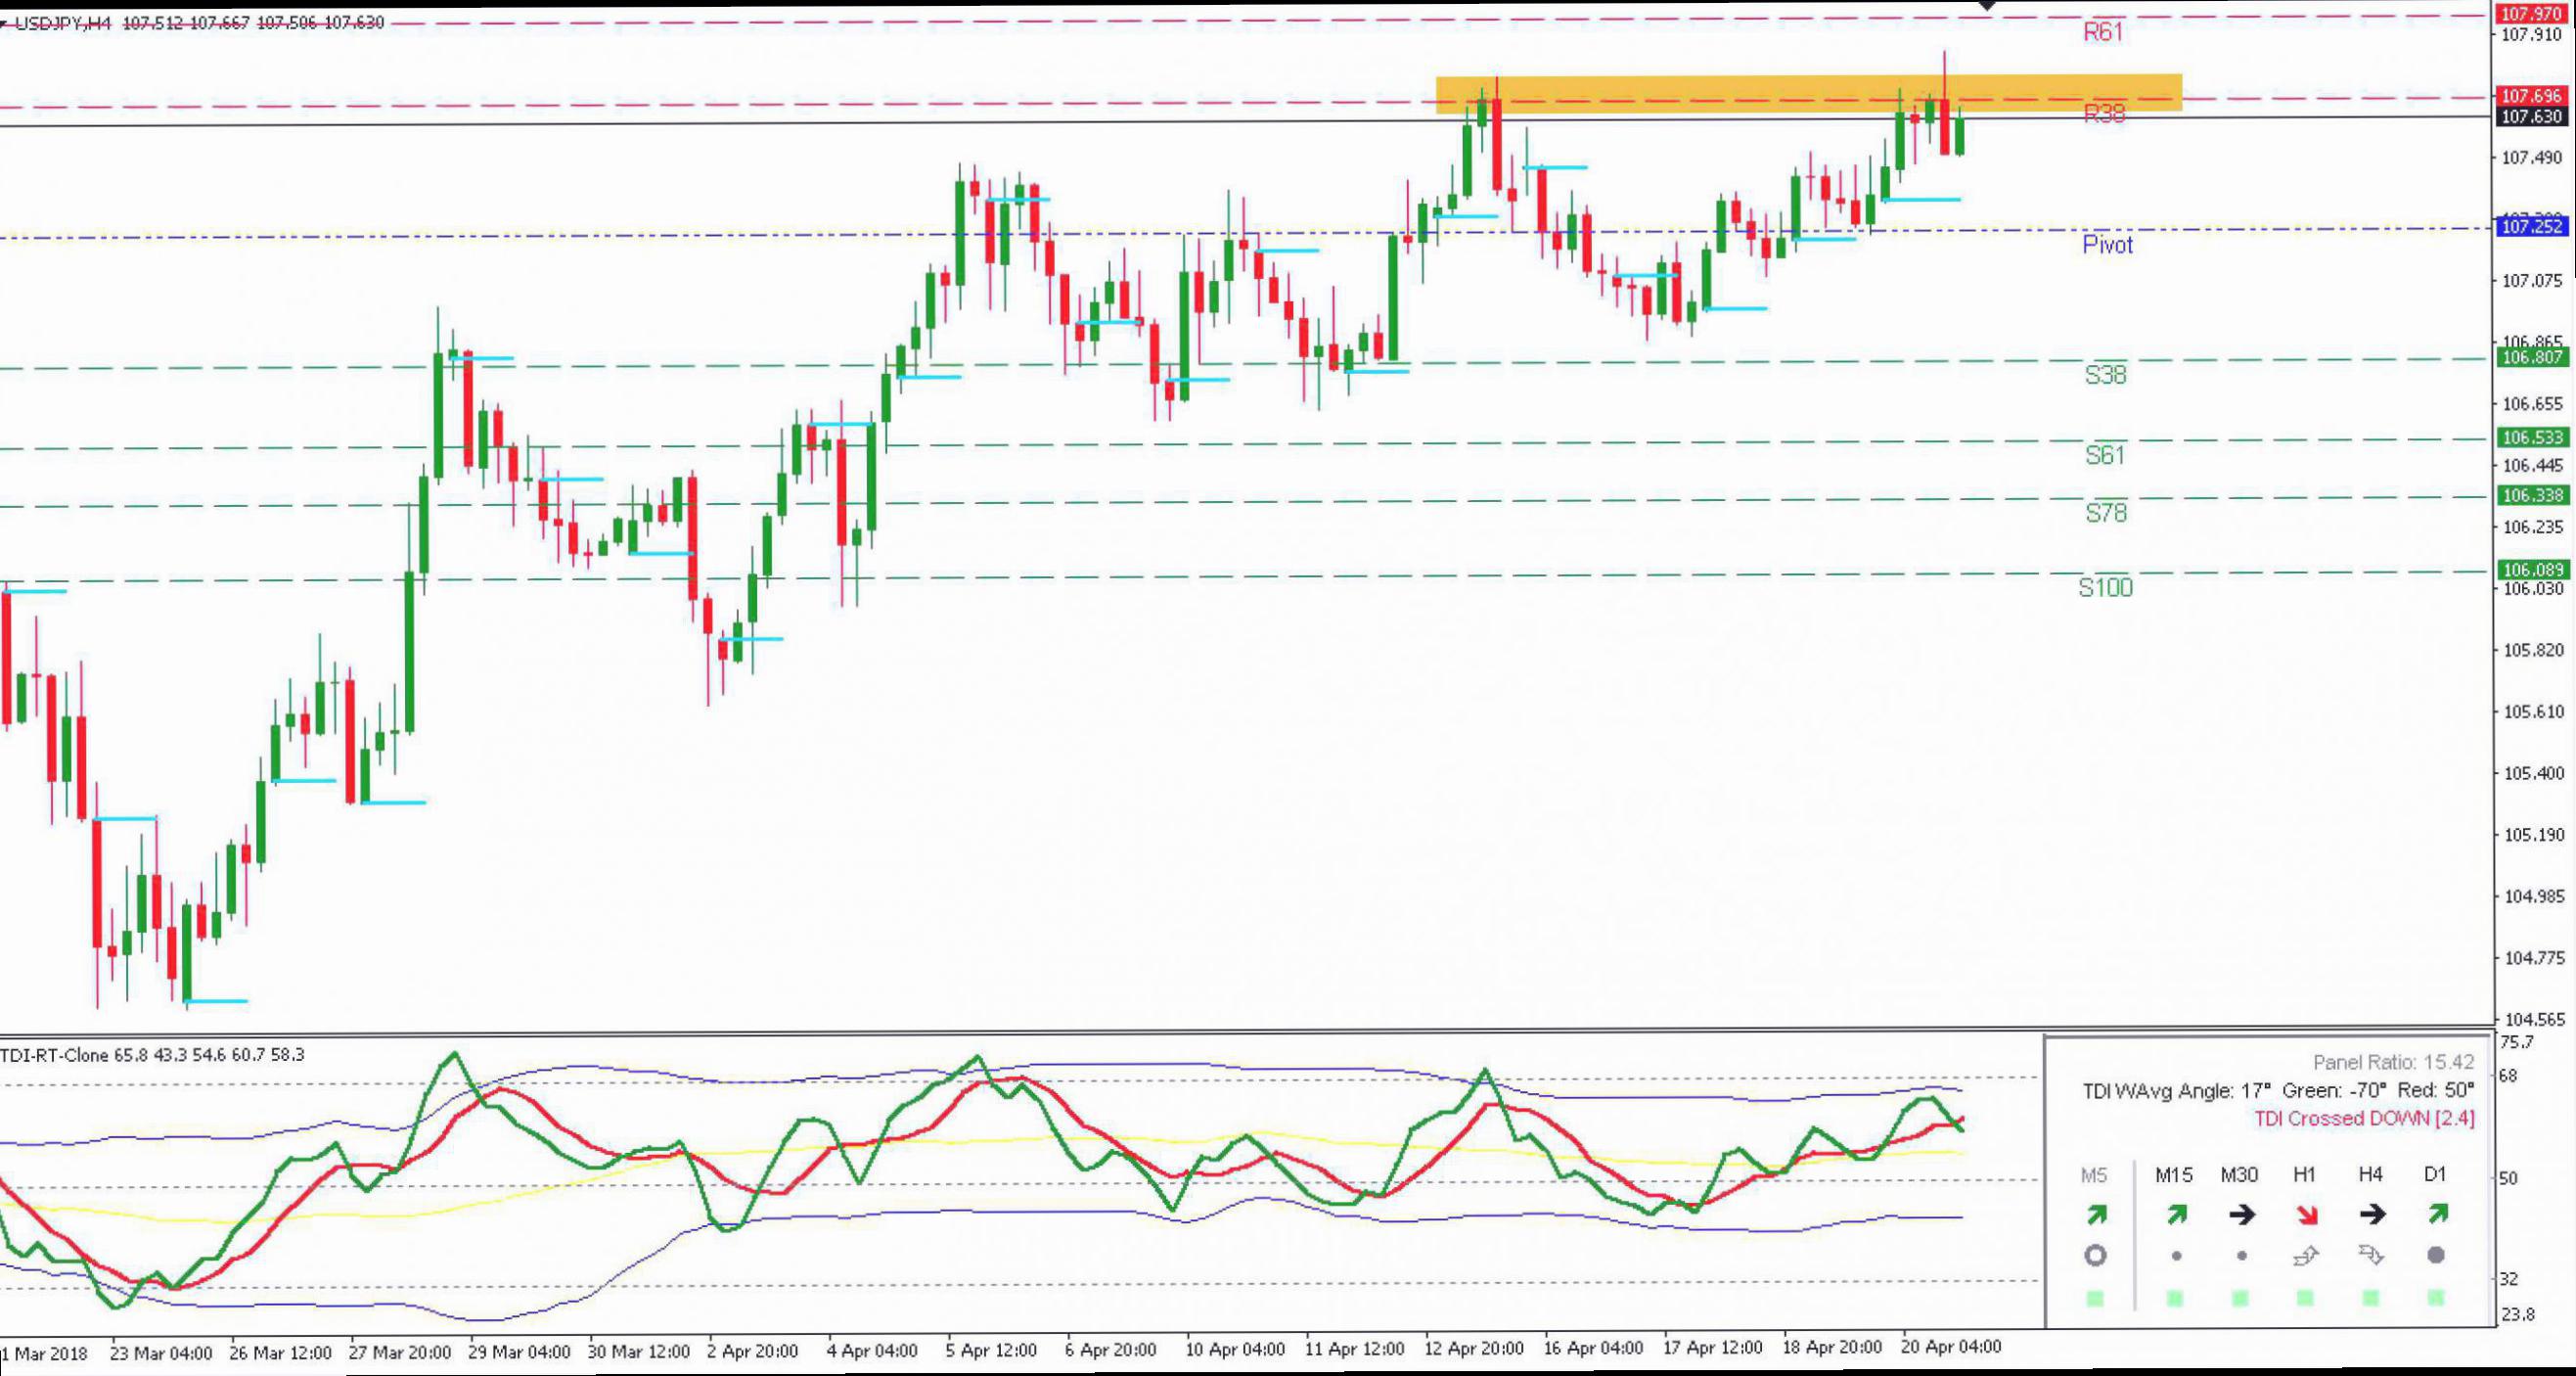Click the S38 support level label

[2105, 375]
